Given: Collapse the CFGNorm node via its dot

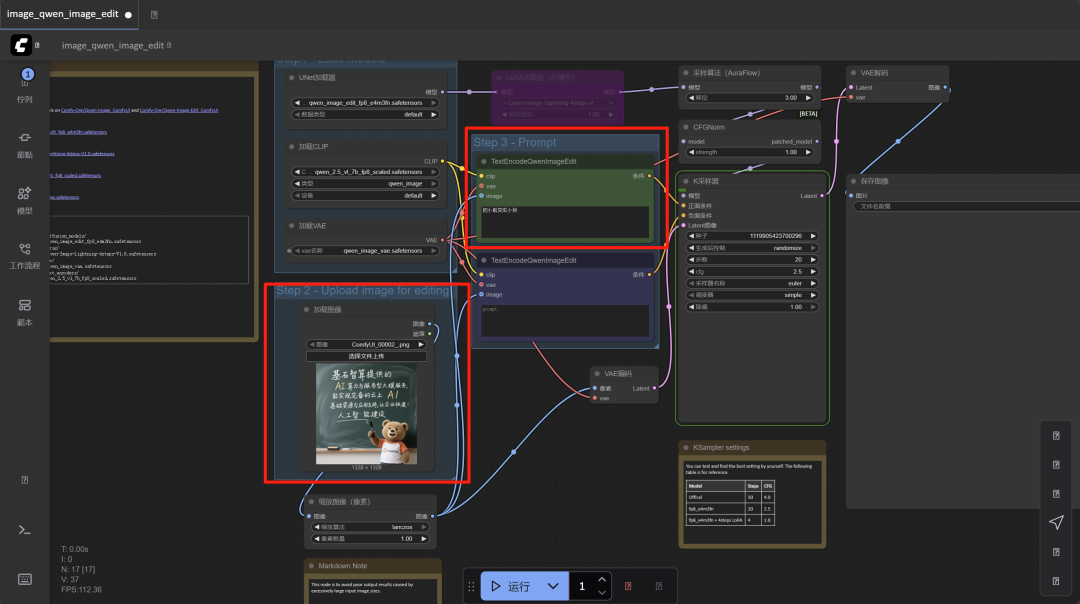Looking at the screenshot, I should pyautogui.click(x=686, y=127).
